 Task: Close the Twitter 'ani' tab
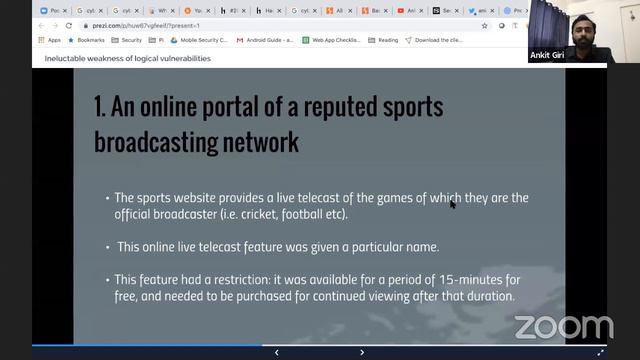tap(492, 11)
